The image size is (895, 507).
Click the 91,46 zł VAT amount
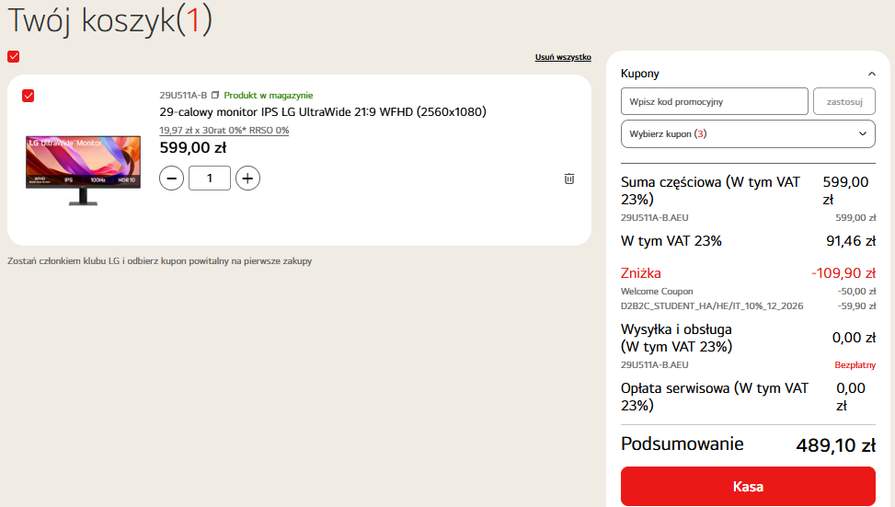[x=850, y=241]
